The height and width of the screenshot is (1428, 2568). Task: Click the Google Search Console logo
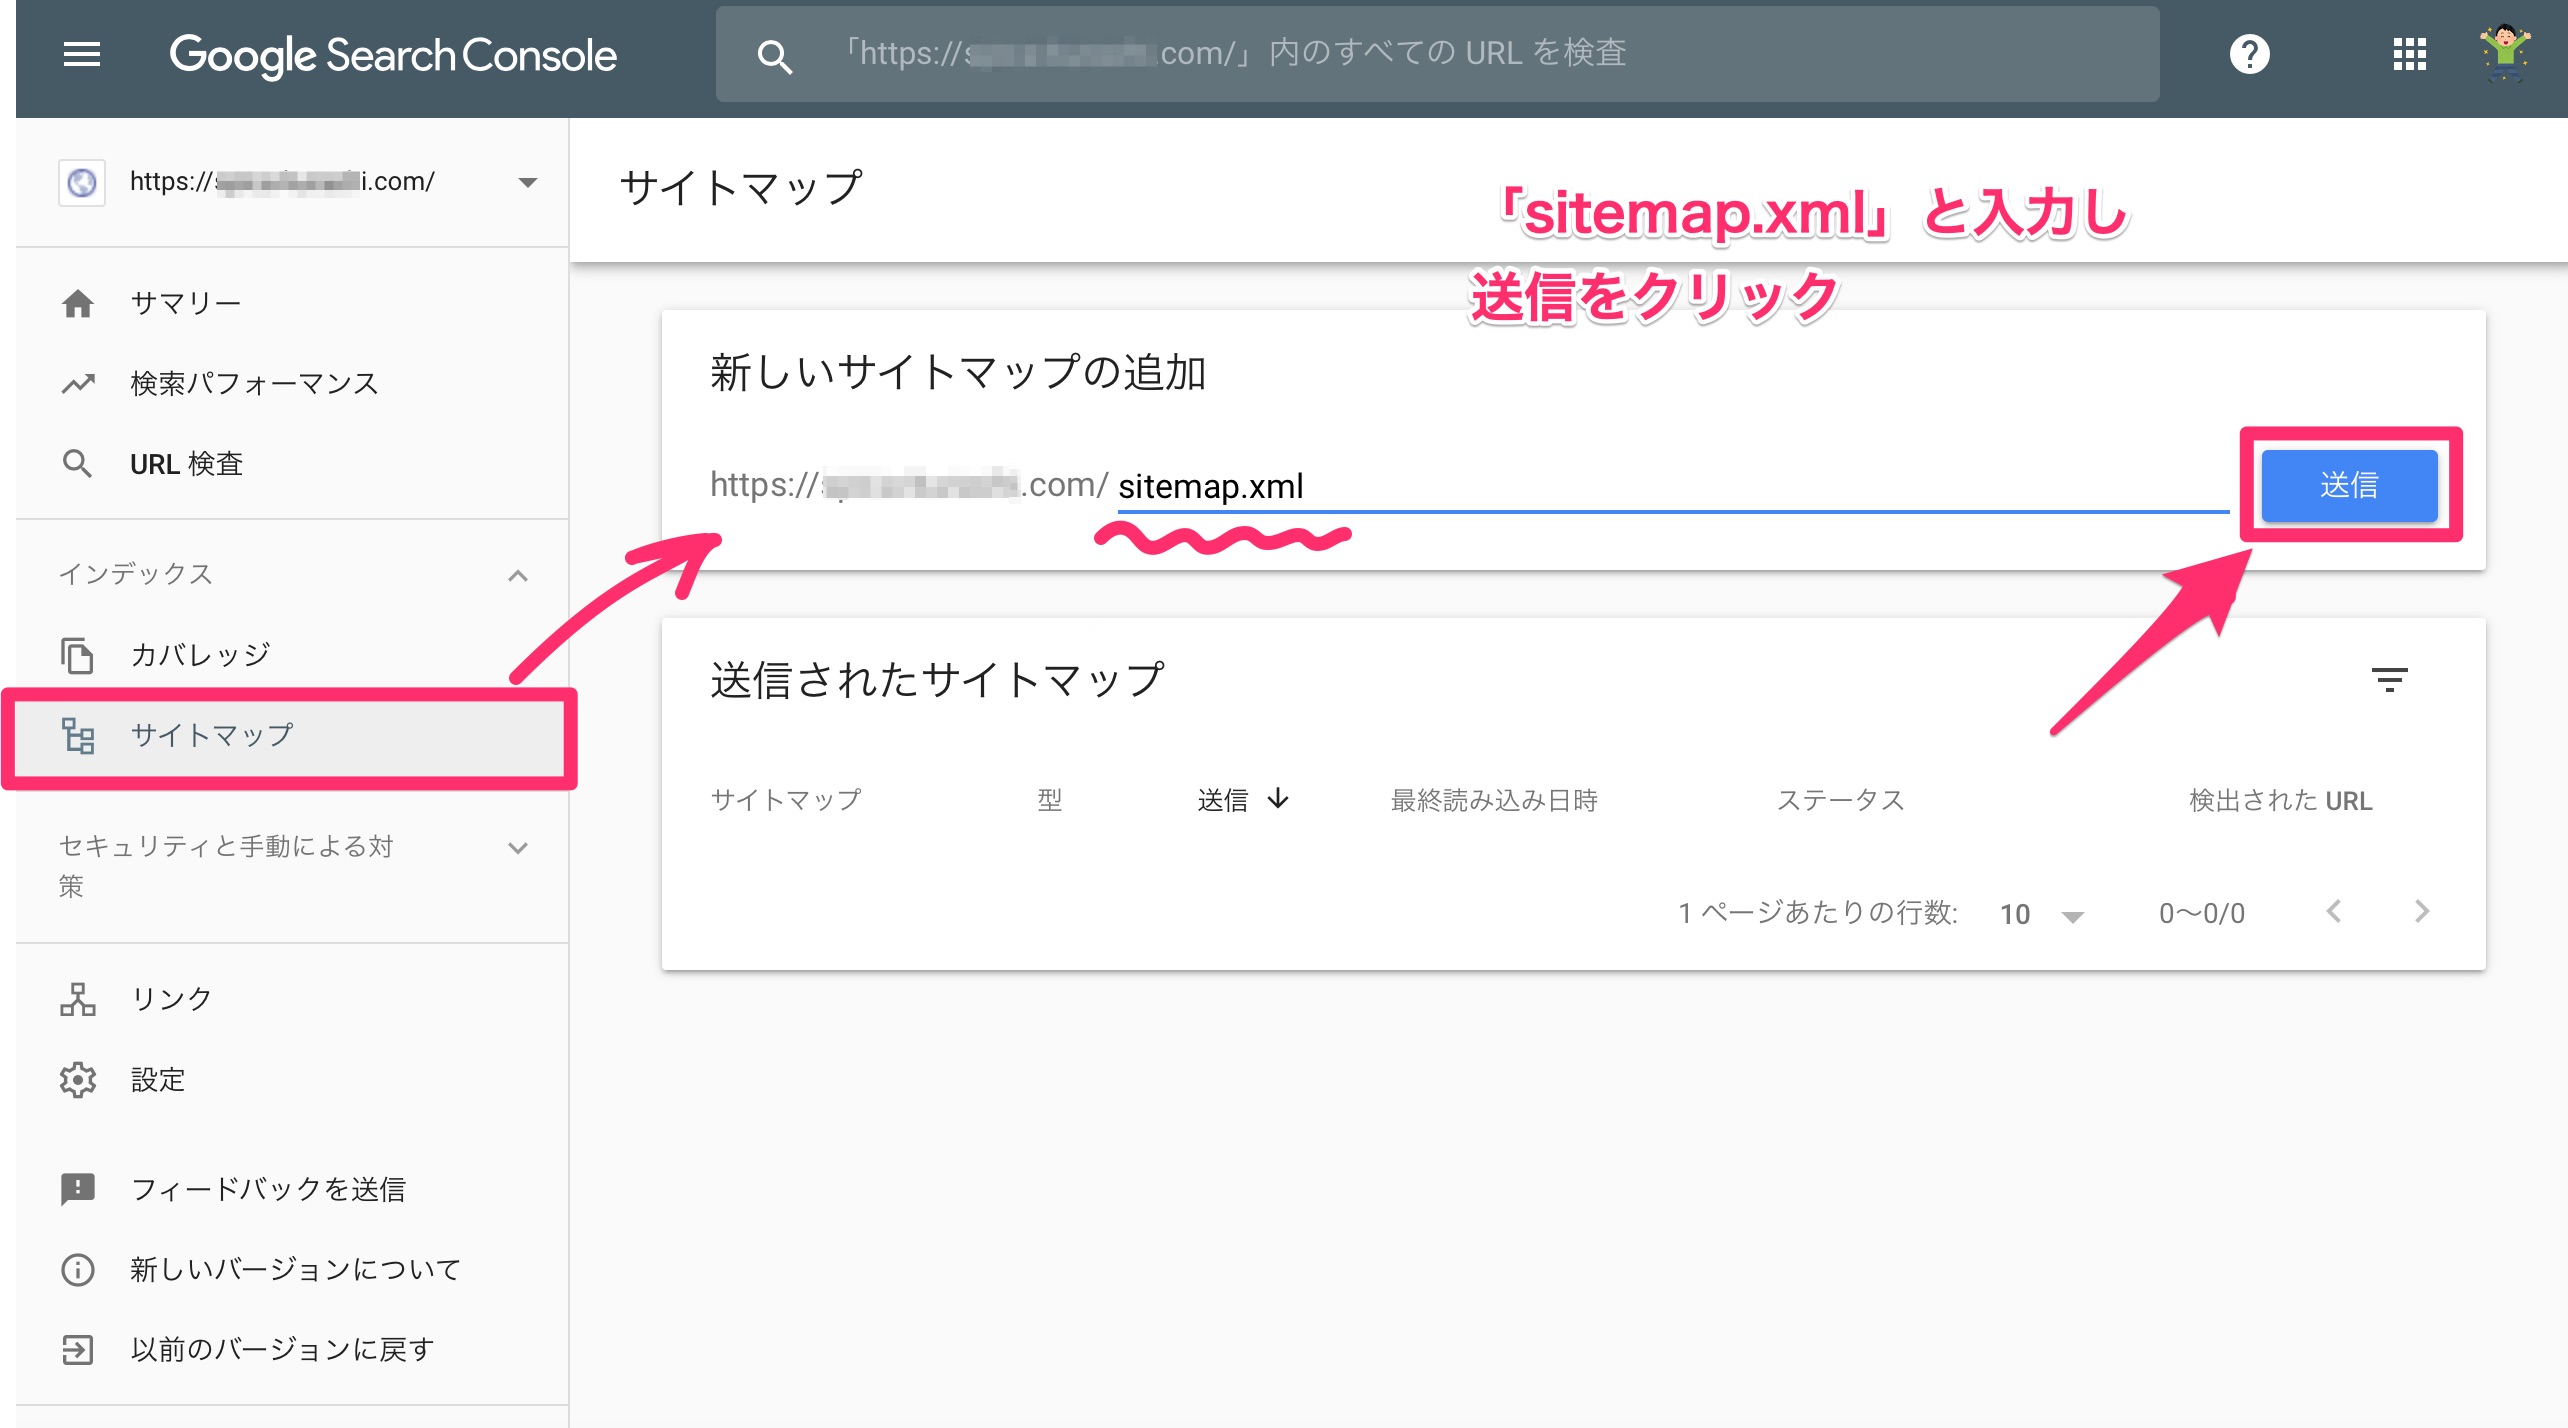pyautogui.click(x=393, y=55)
